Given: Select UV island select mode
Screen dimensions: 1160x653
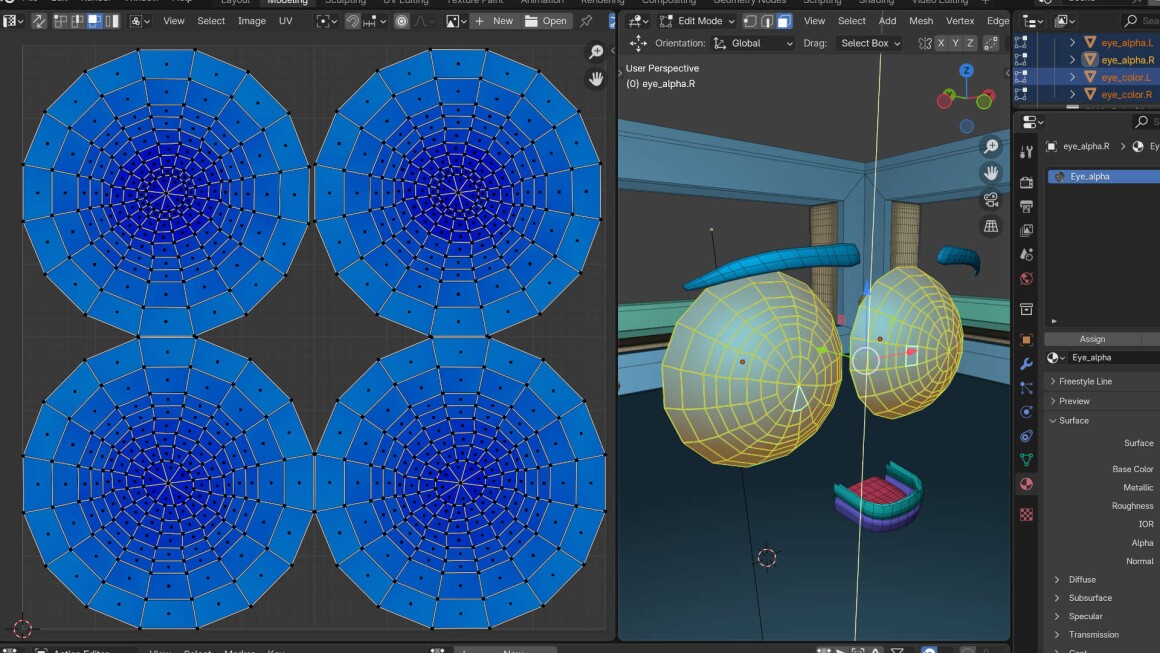Looking at the screenshot, I should point(112,21).
